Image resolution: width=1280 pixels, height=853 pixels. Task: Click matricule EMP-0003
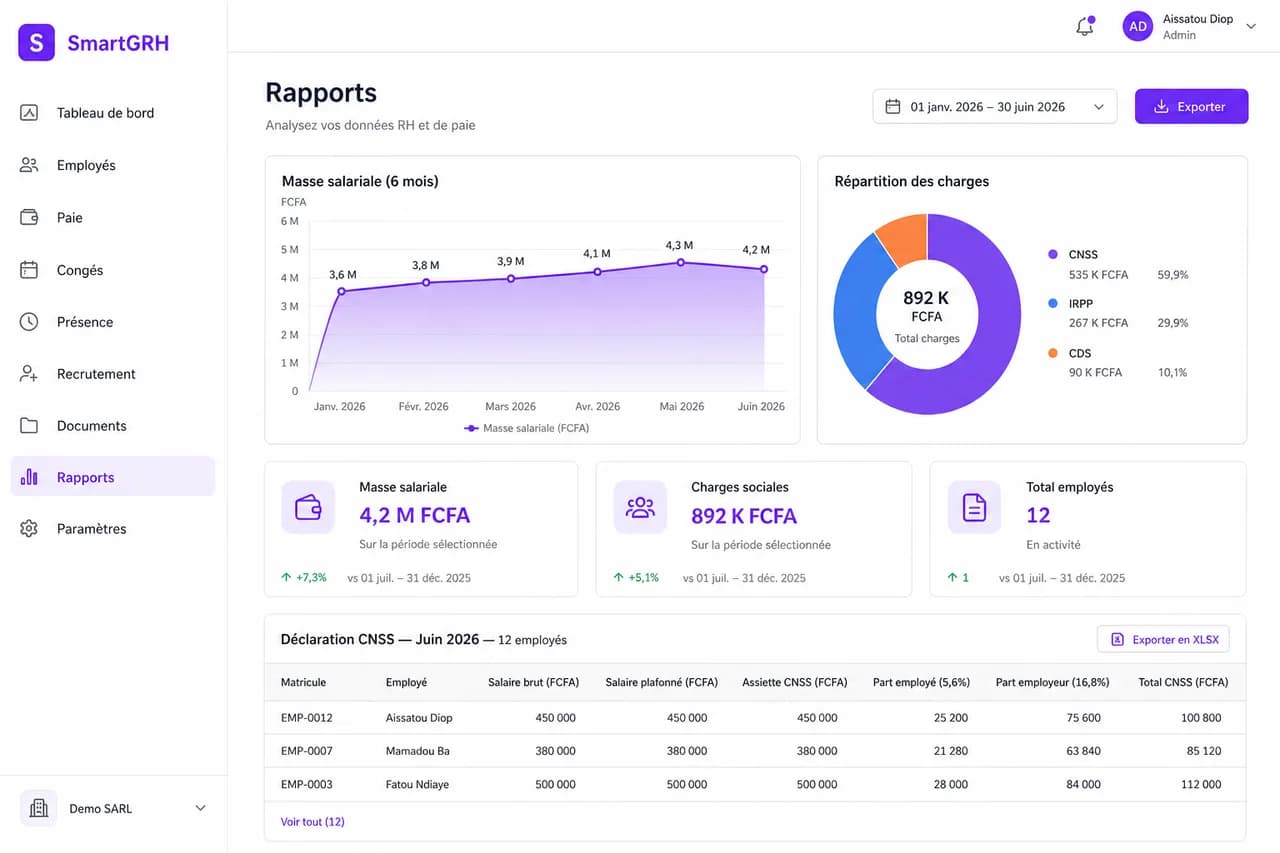tap(306, 784)
